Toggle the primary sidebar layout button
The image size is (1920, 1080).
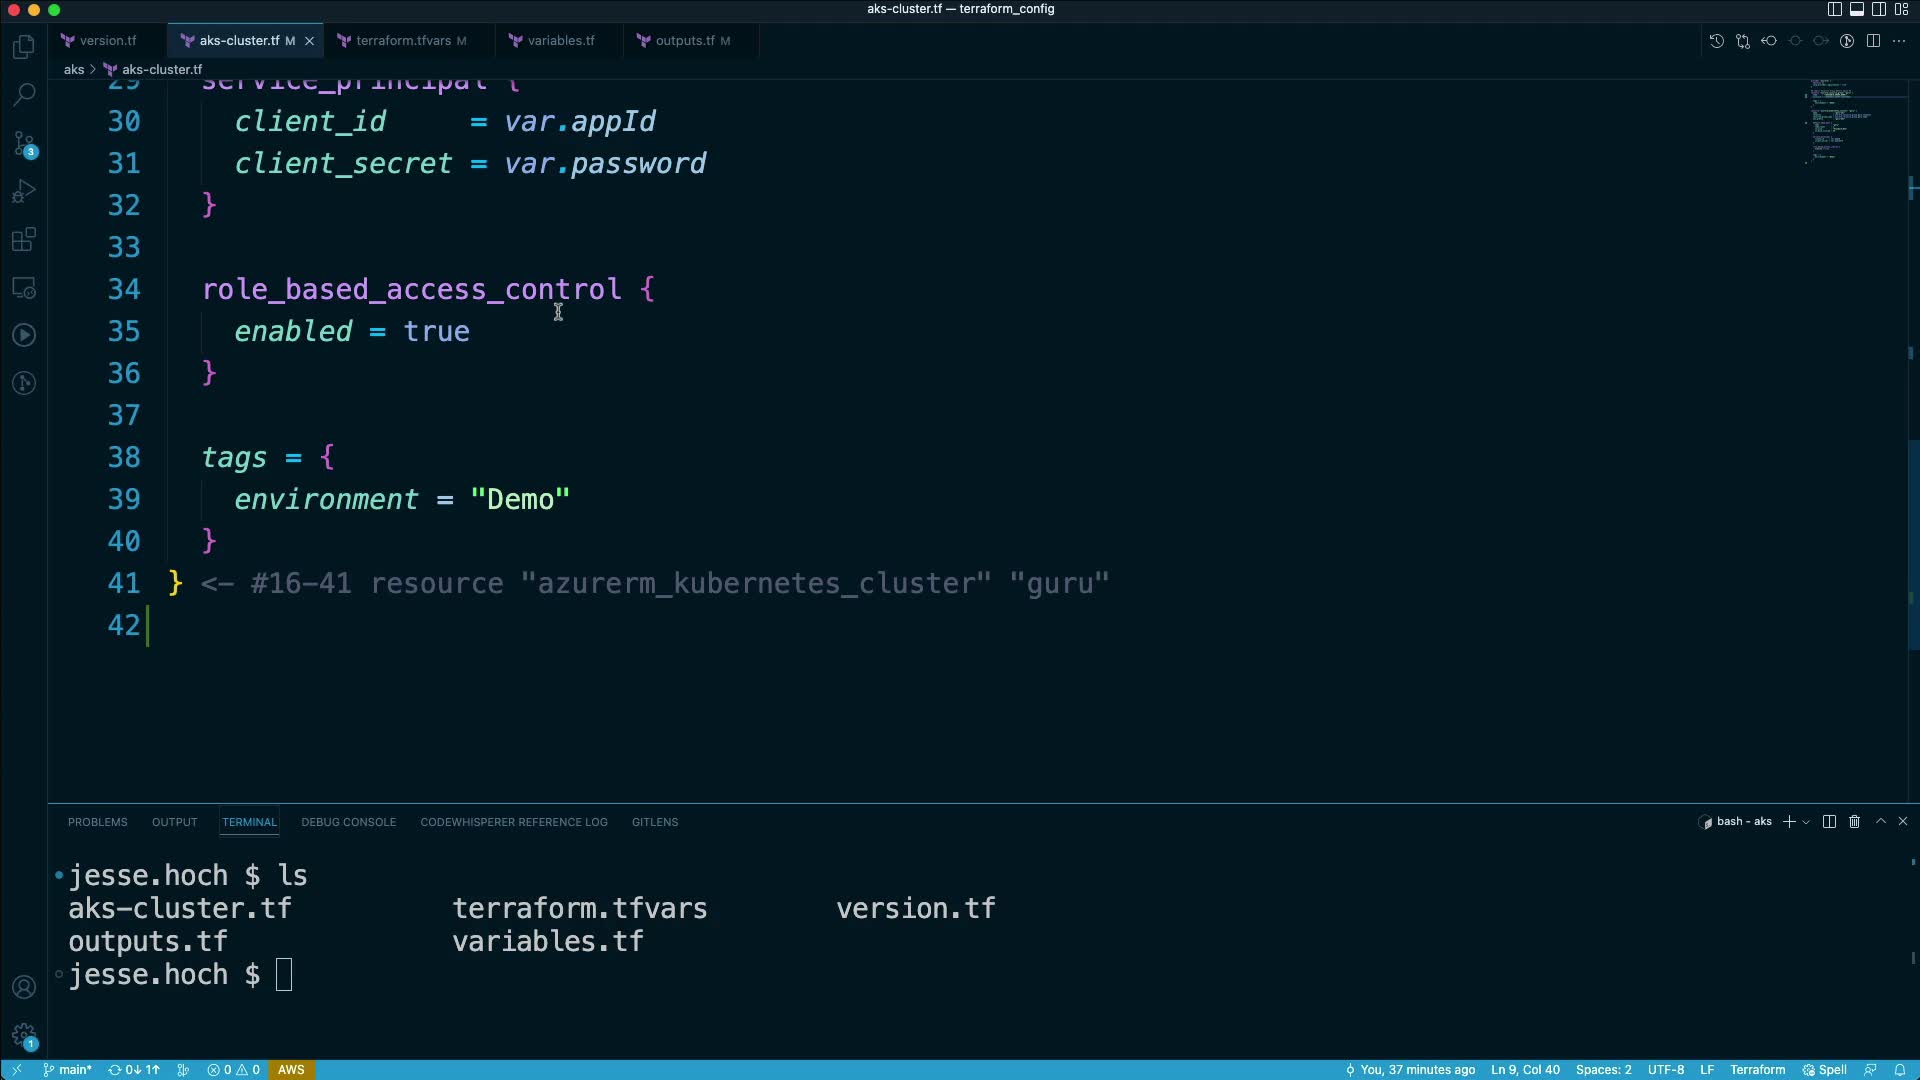pyautogui.click(x=1834, y=9)
